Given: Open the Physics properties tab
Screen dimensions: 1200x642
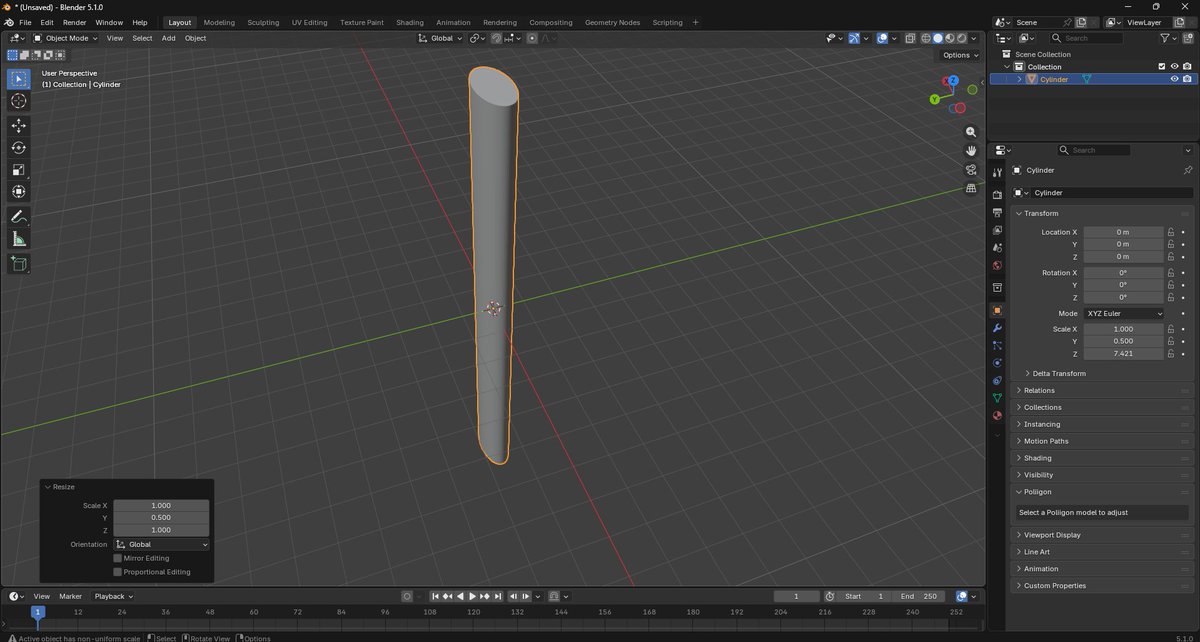Looking at the screenshot, I should [997, 362].
